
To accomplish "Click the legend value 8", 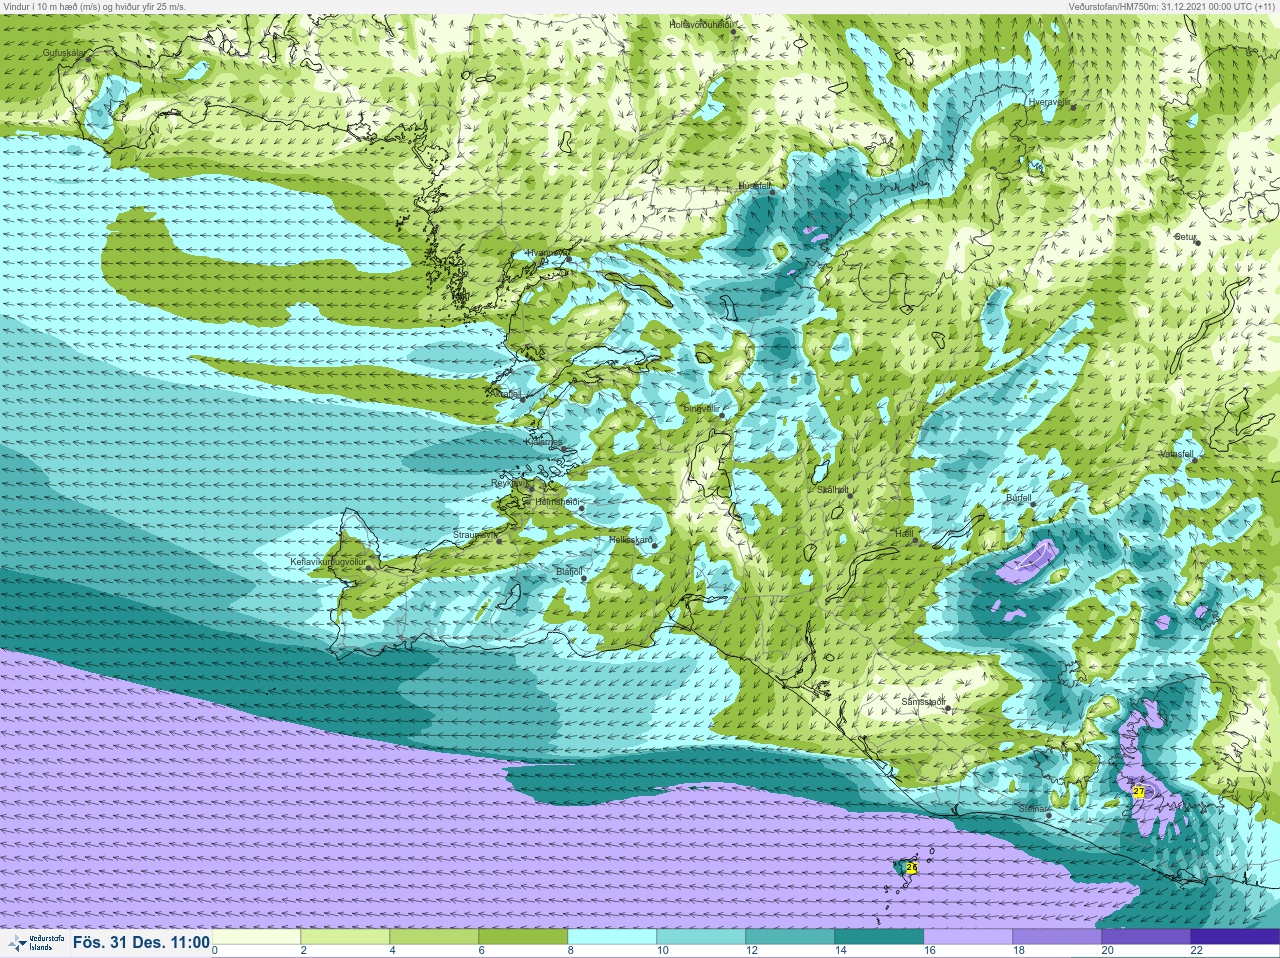I will (569, 951).
